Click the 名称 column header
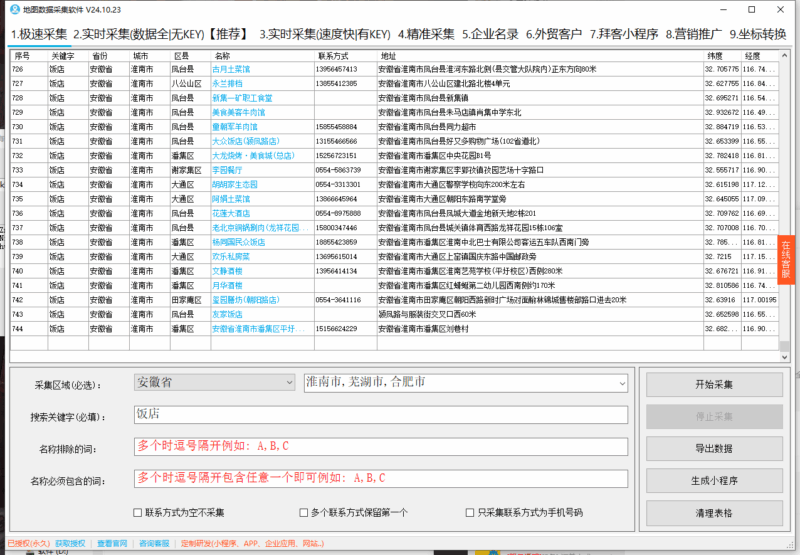This screenshot has width=800, height=555. point(262,56)
